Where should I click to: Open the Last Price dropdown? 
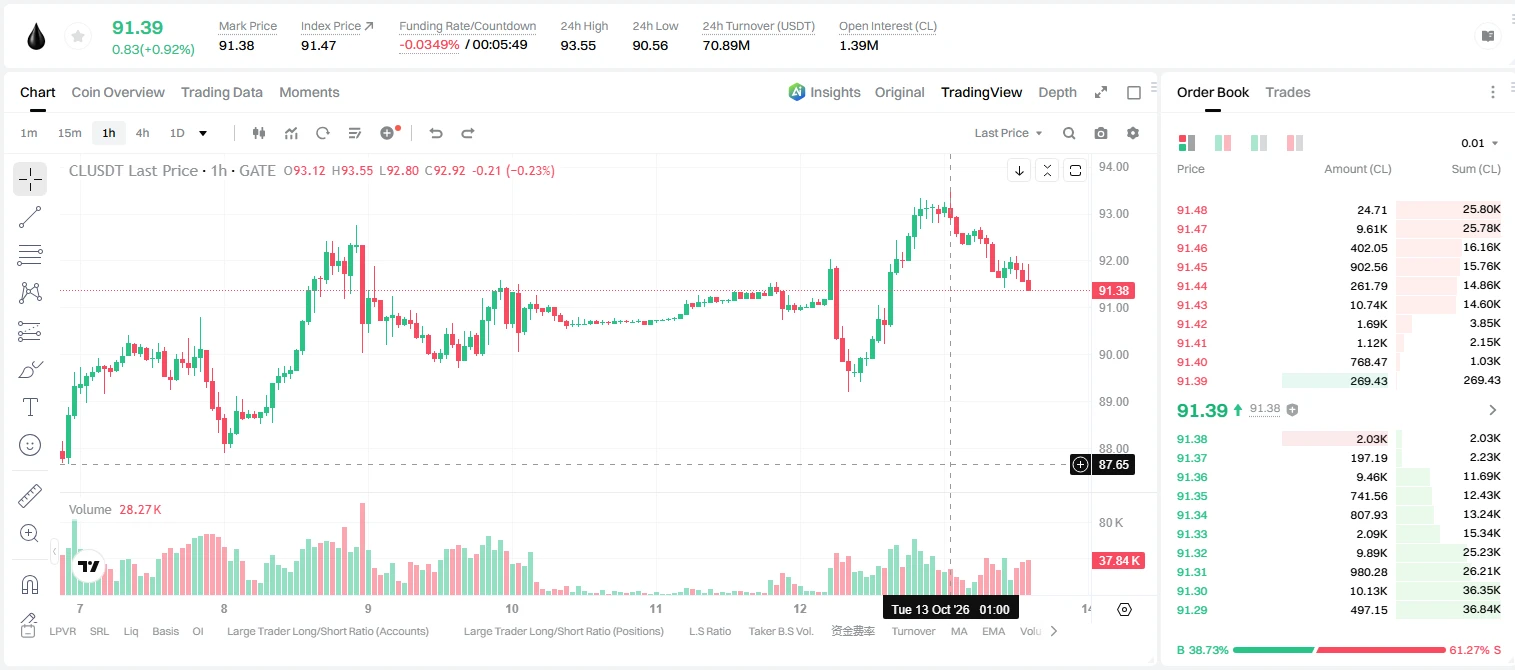click(1008, 133)
